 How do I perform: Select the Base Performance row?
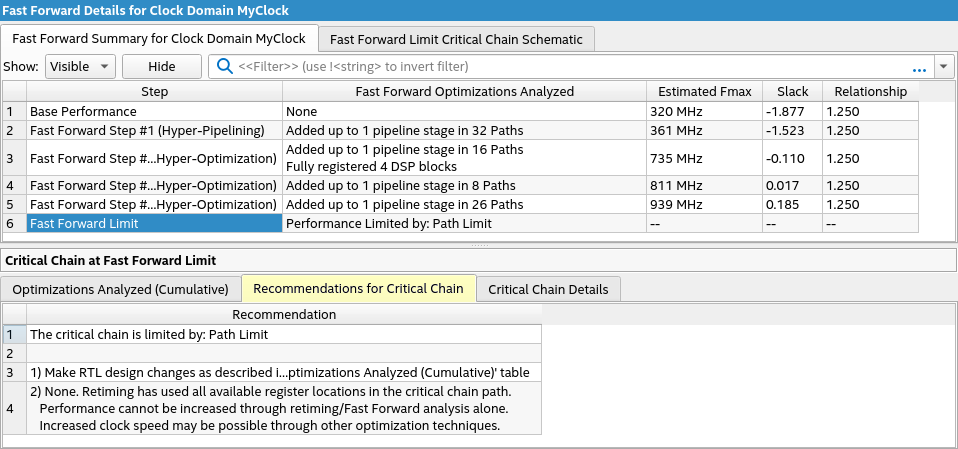click(155, 111)
